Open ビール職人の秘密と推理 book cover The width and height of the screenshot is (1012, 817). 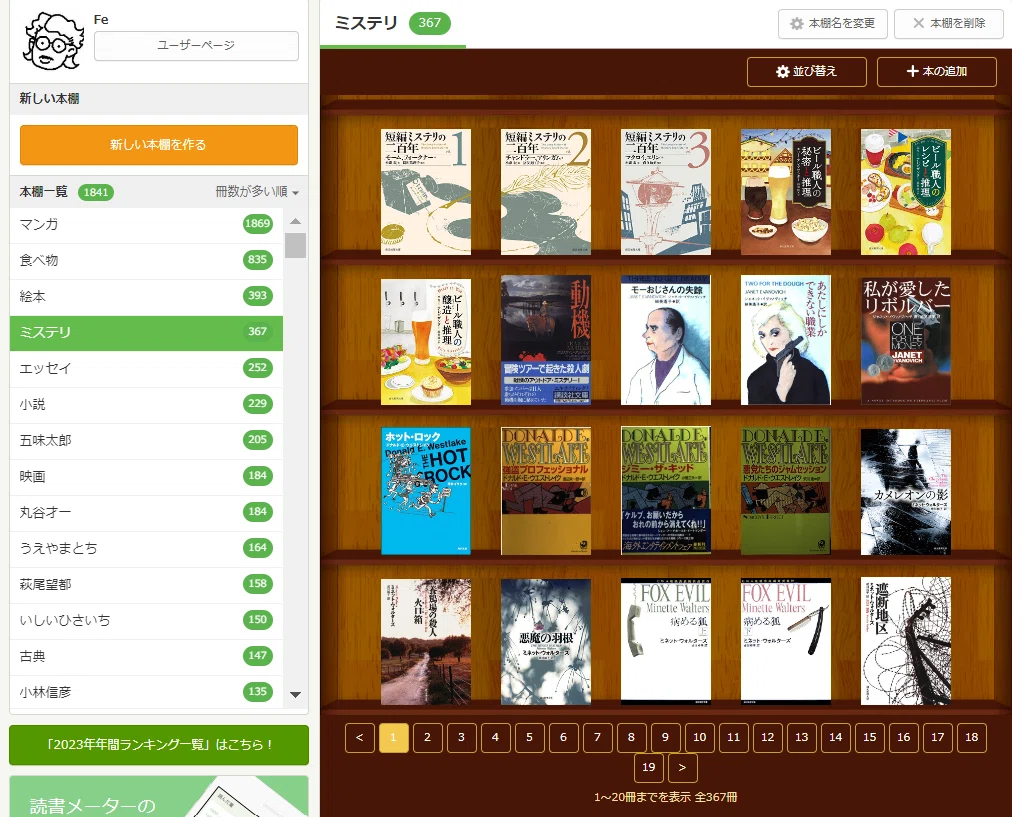786,192
